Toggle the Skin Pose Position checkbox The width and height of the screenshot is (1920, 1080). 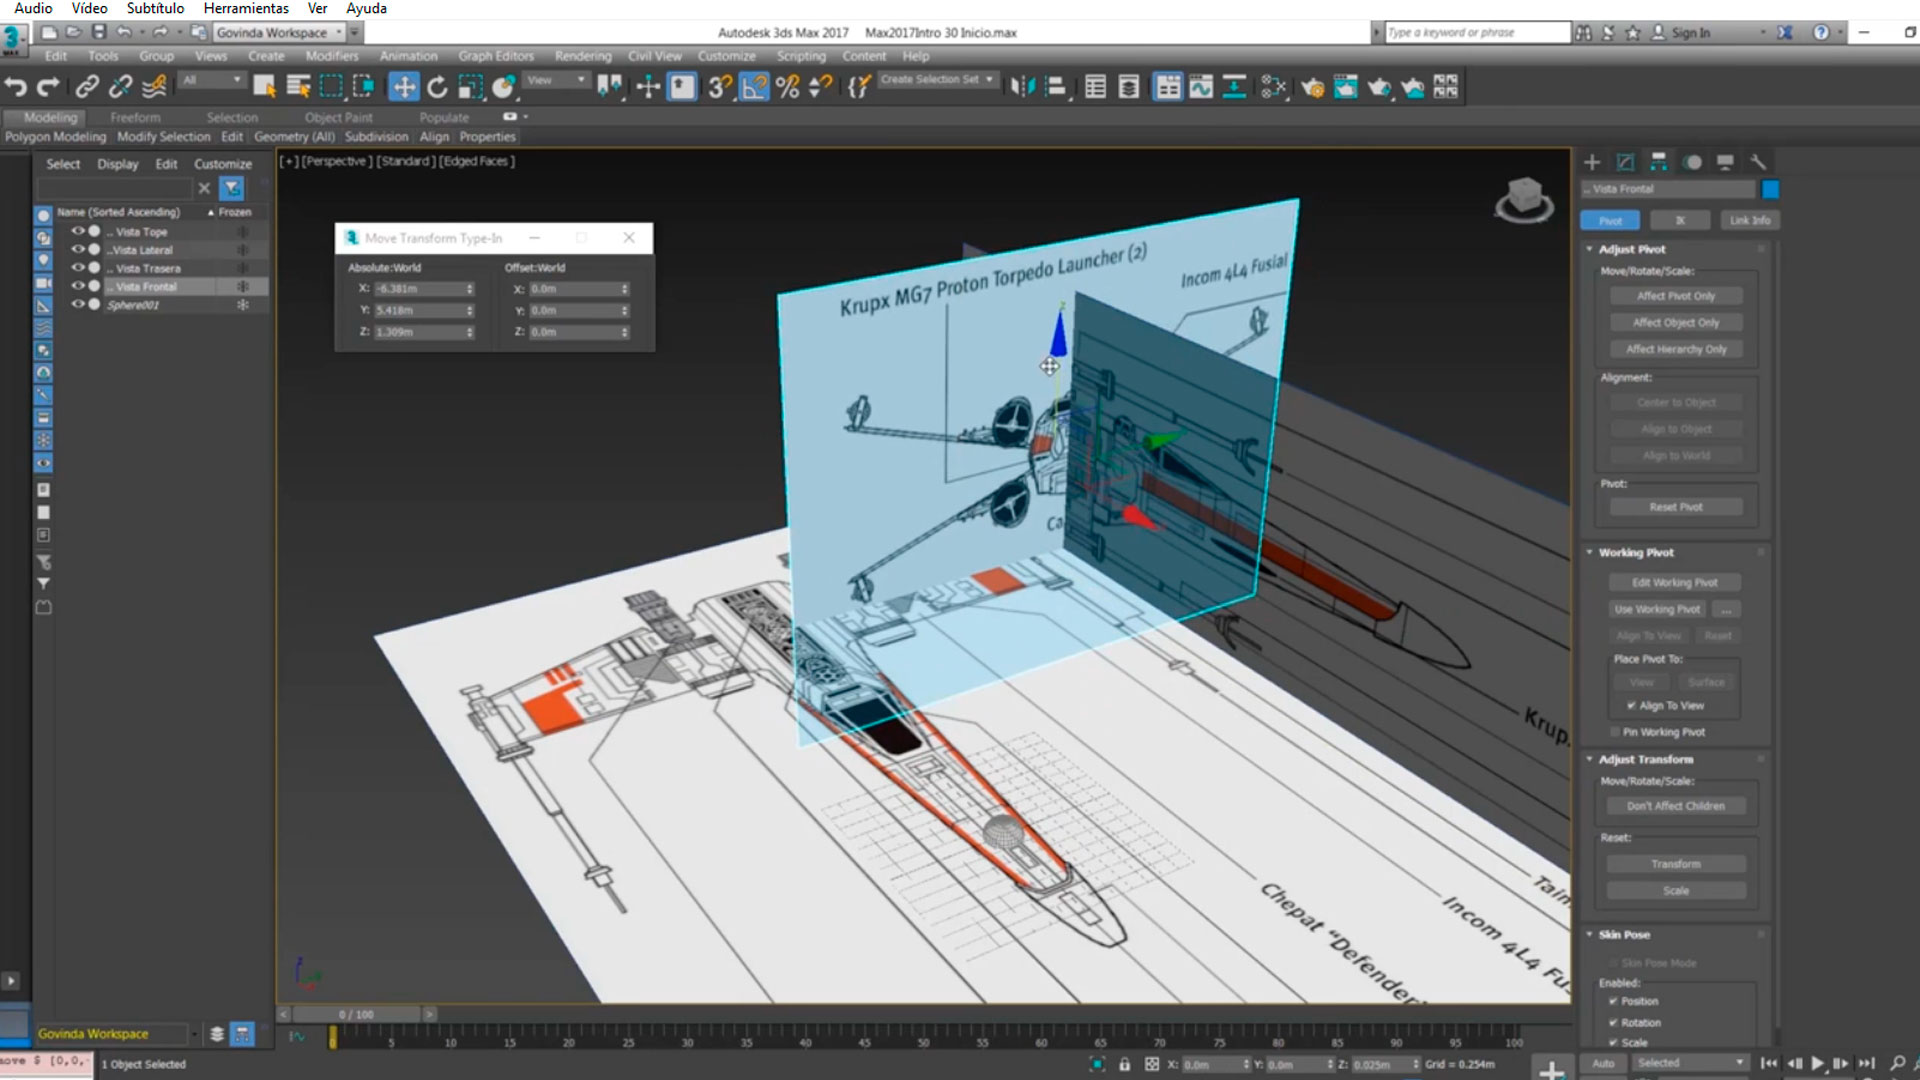[x=1613, y=1001]
